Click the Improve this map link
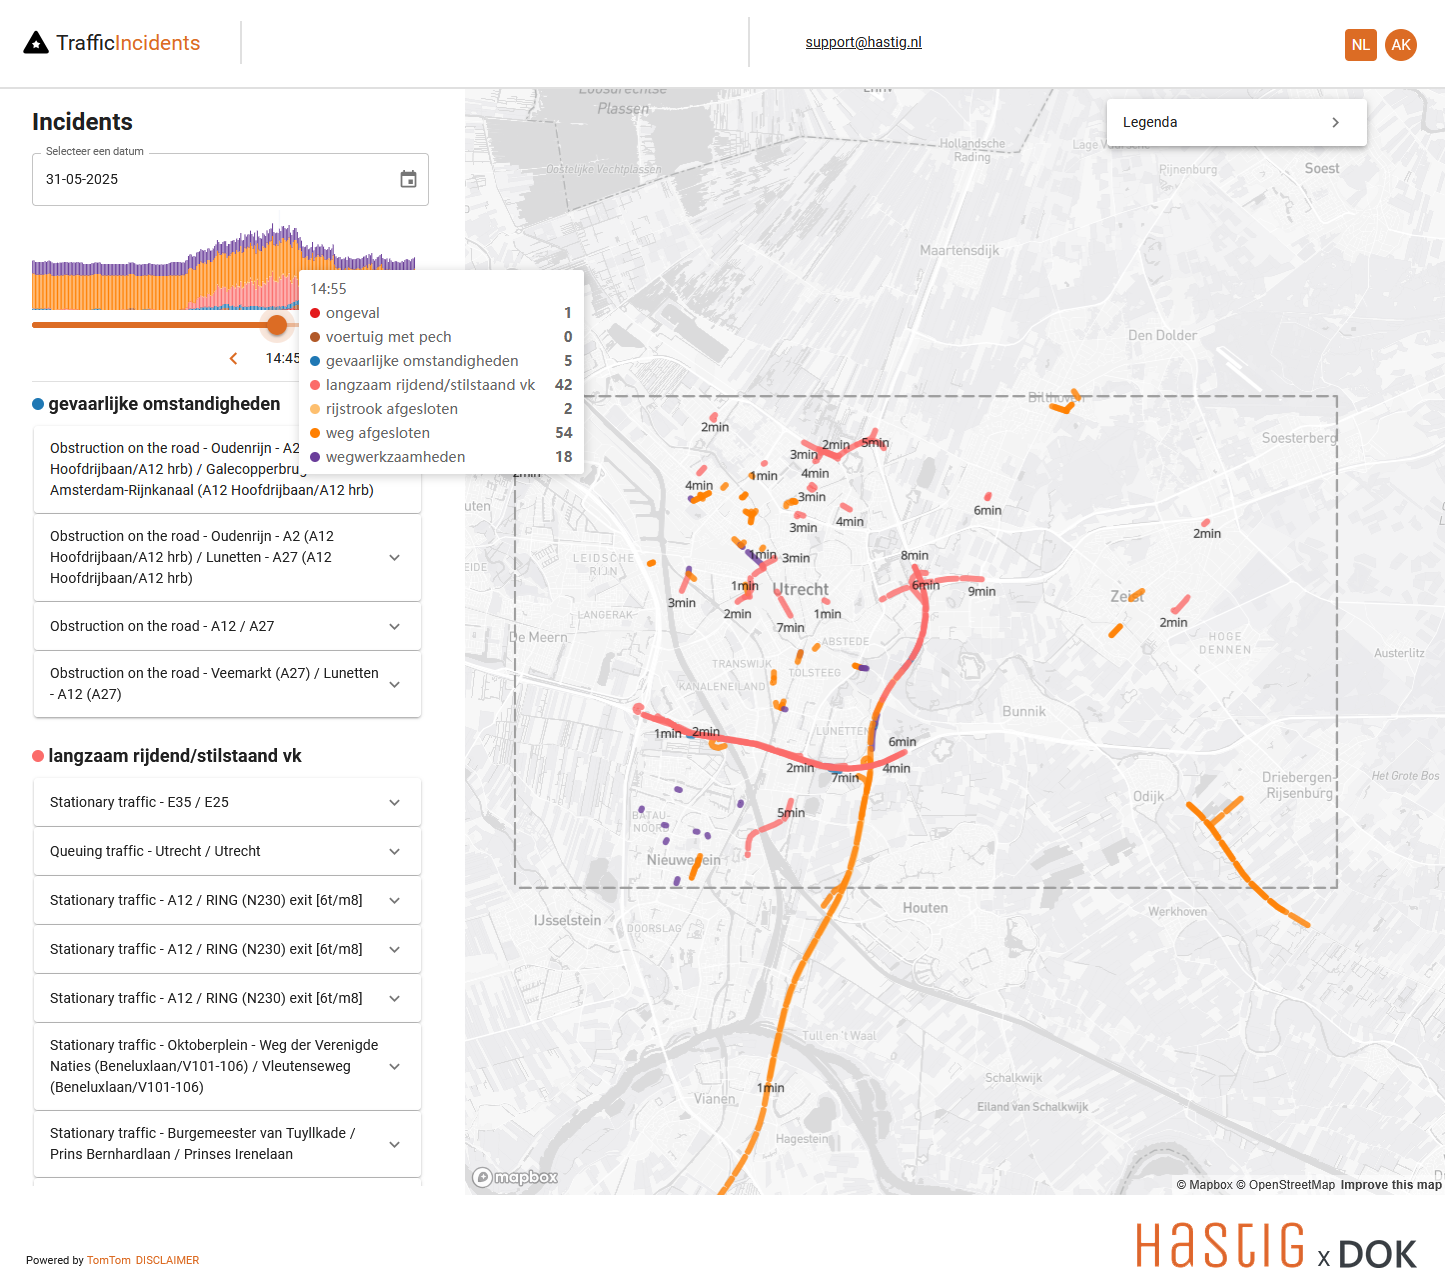 pos(1390,1185)
